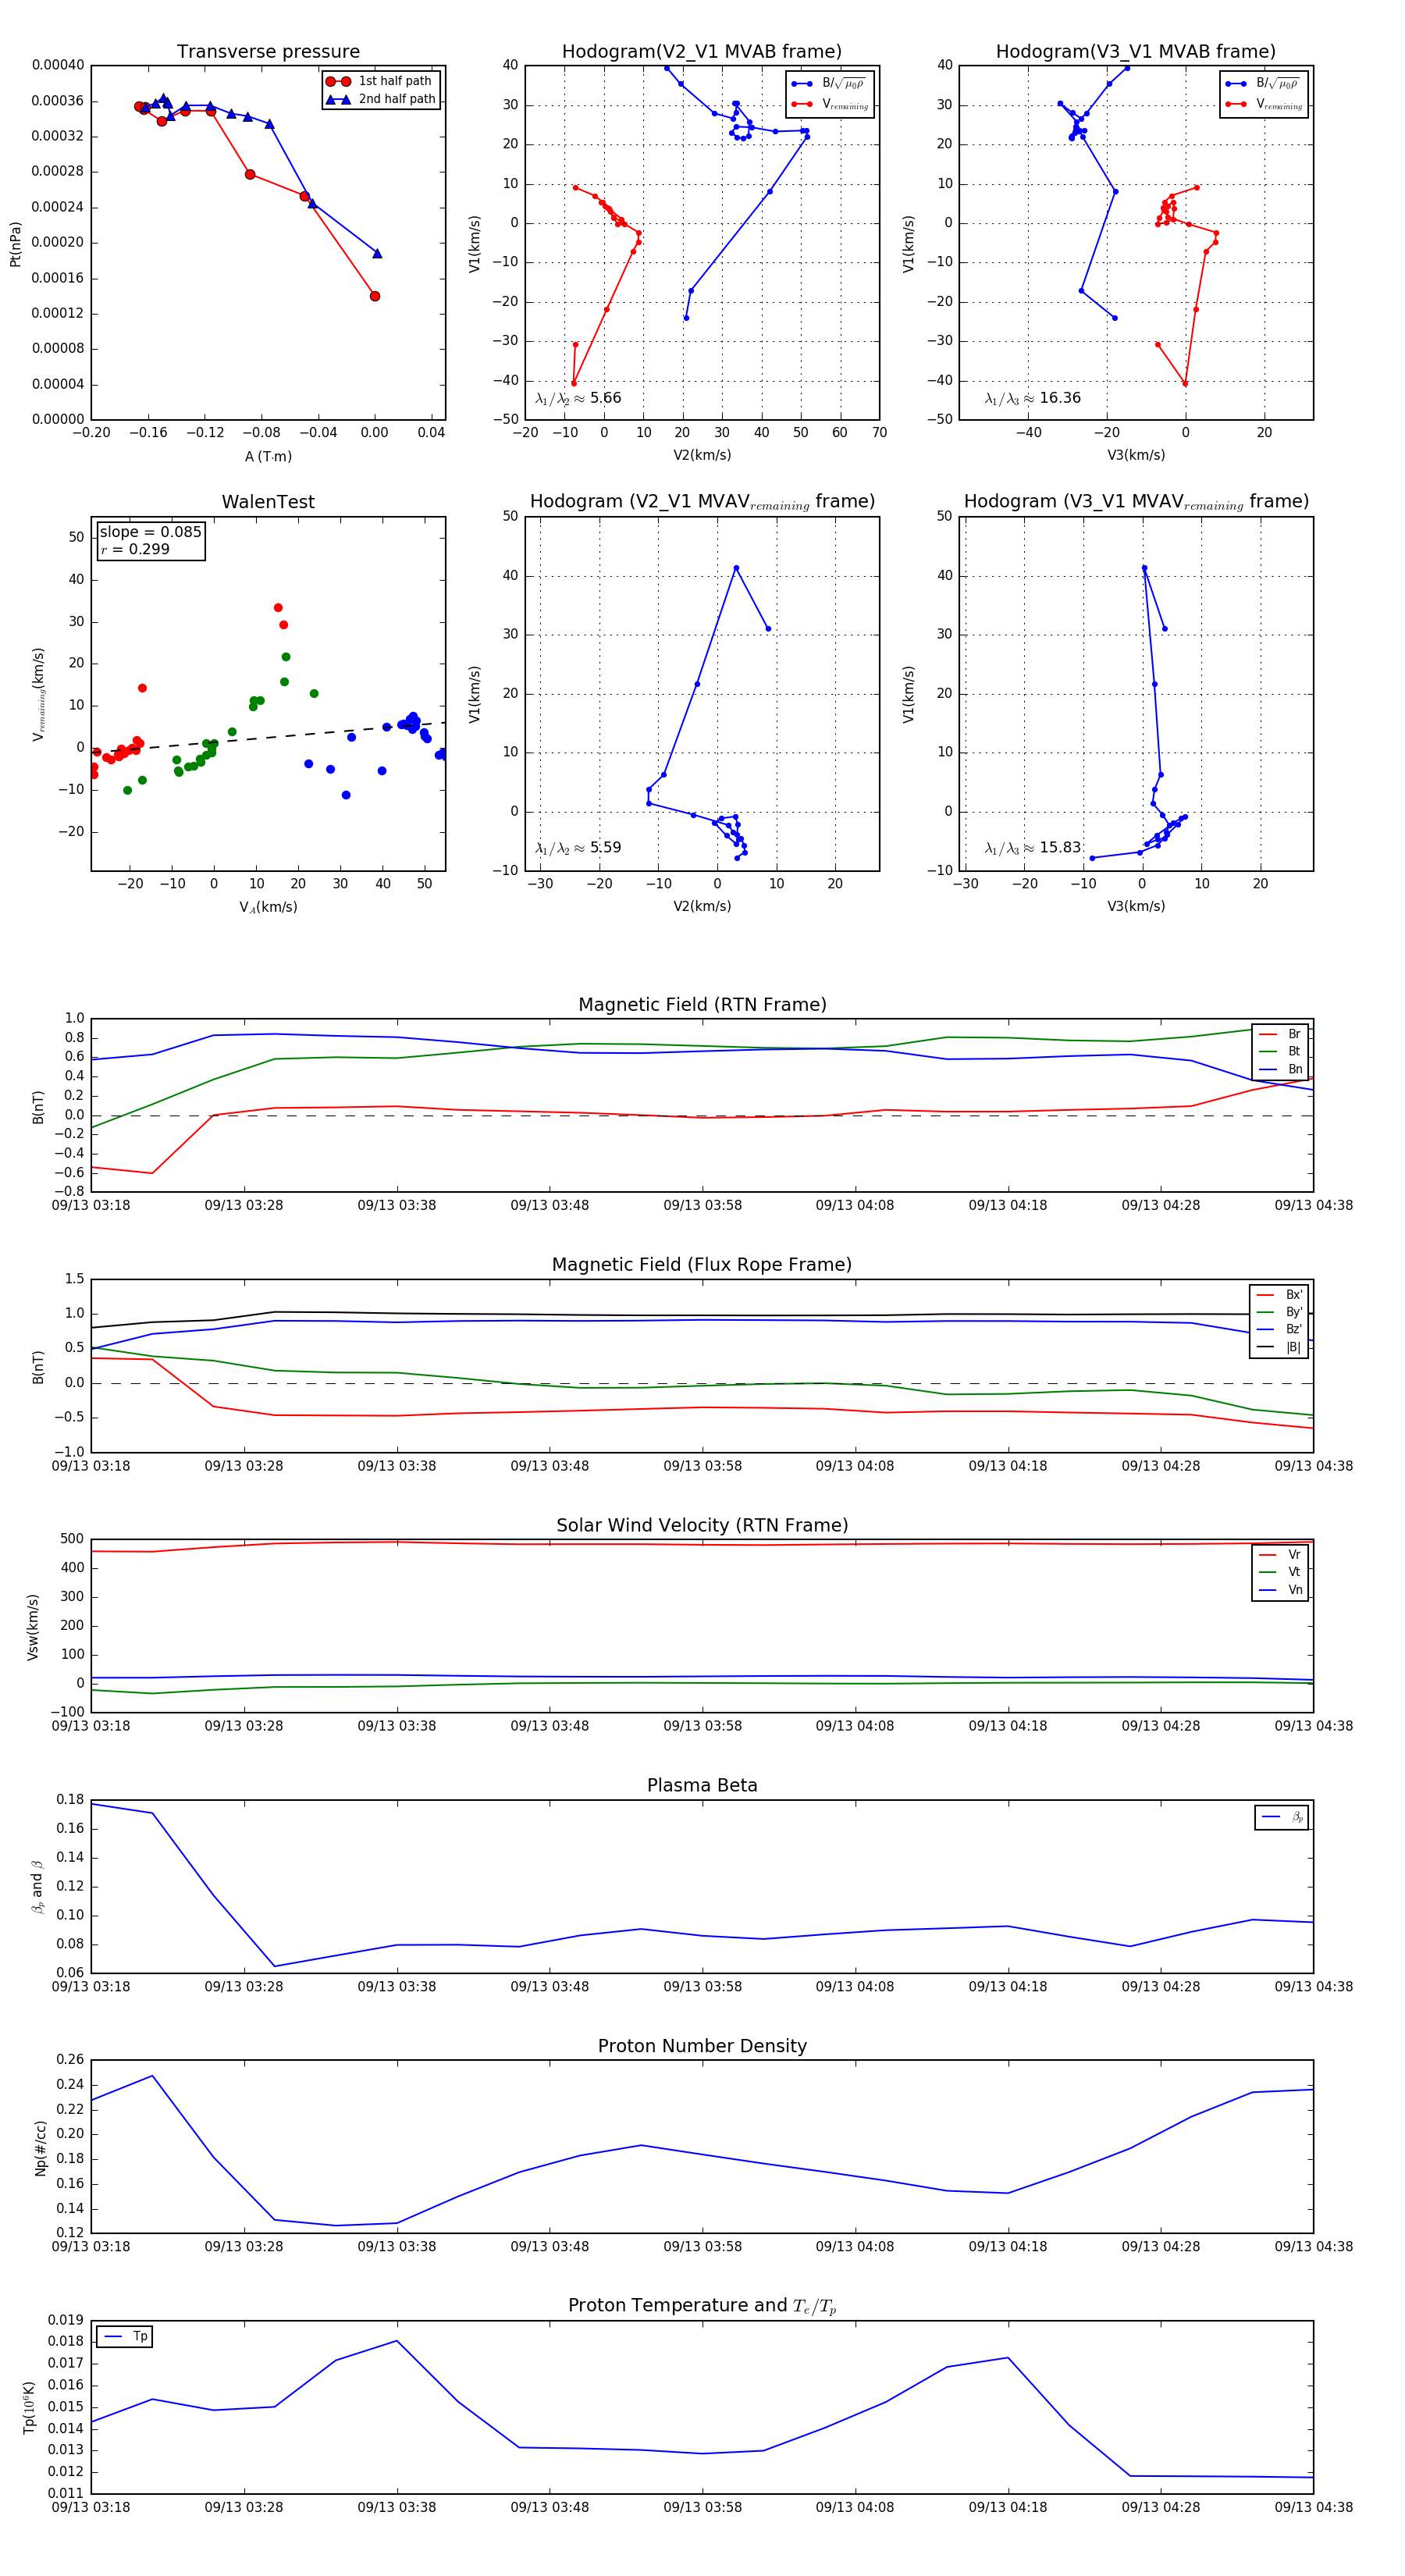Click the "Vsw(km/s)" y-axis label
1405x2576 pixels.
pyautogui.click(x=33, y=1627)
